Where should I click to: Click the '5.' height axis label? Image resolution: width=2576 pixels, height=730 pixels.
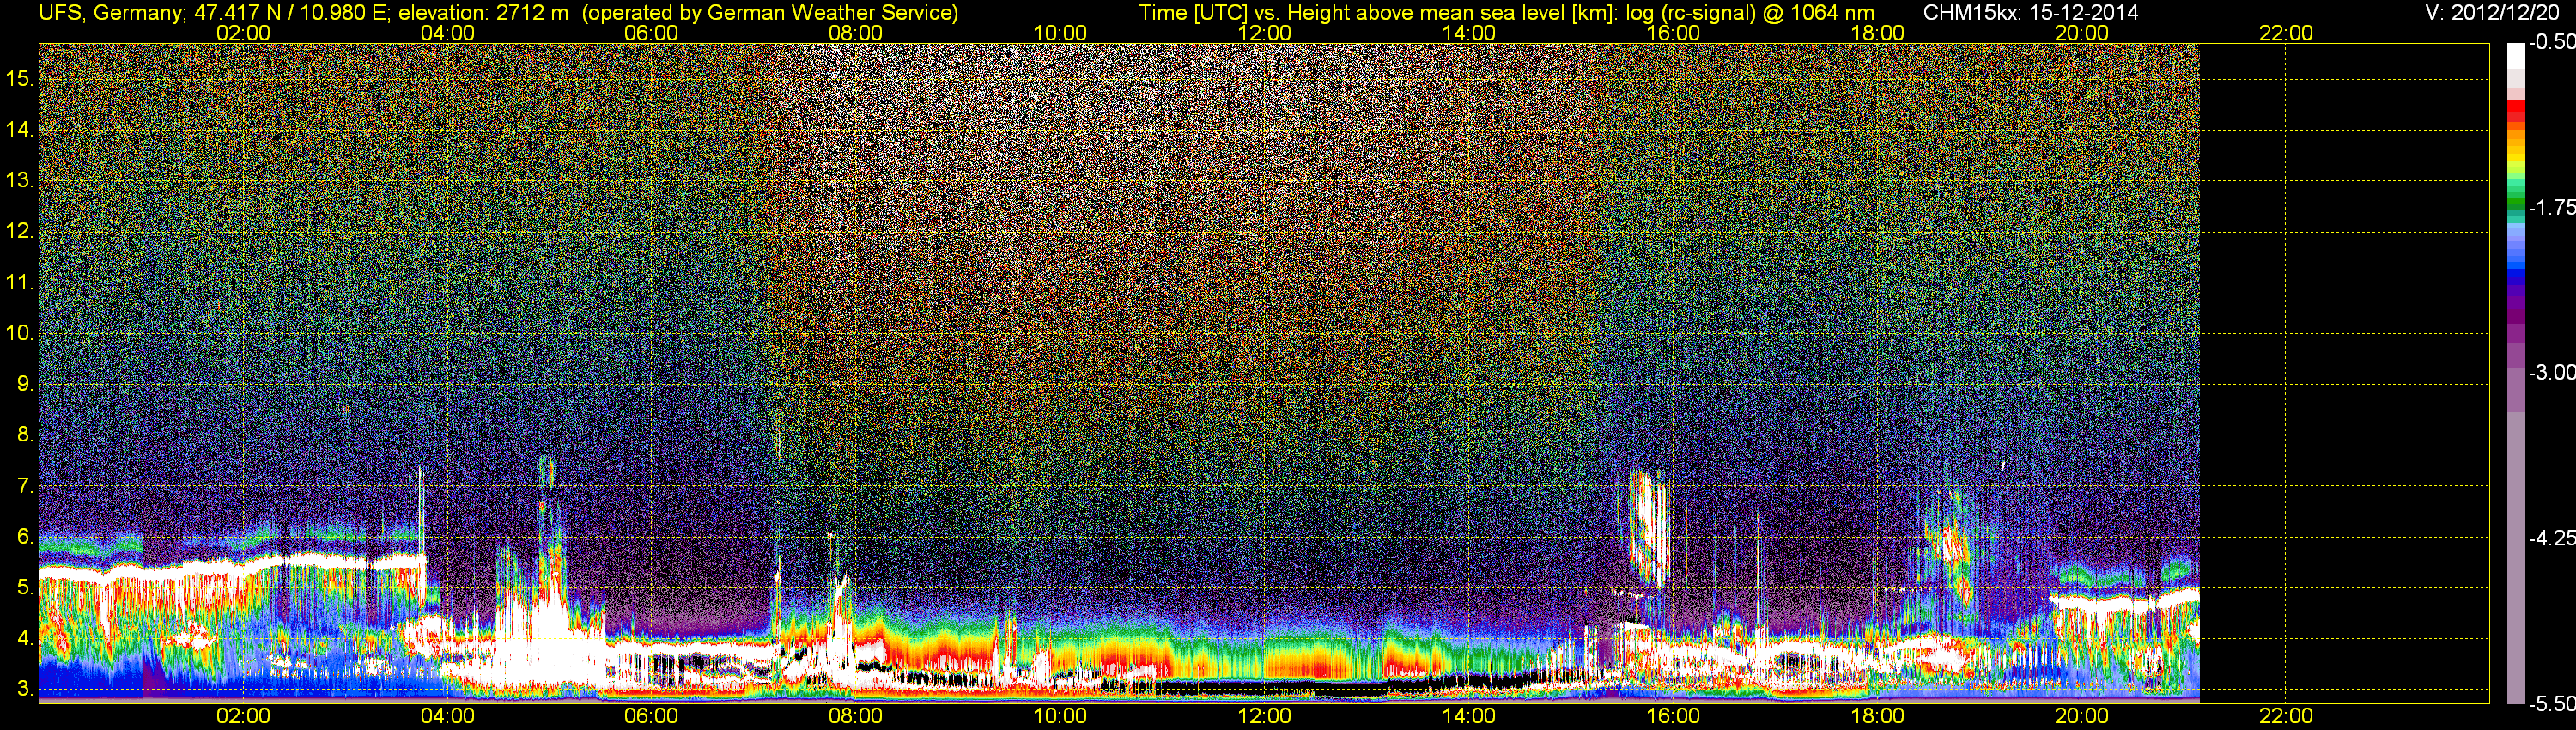point(25,588)
